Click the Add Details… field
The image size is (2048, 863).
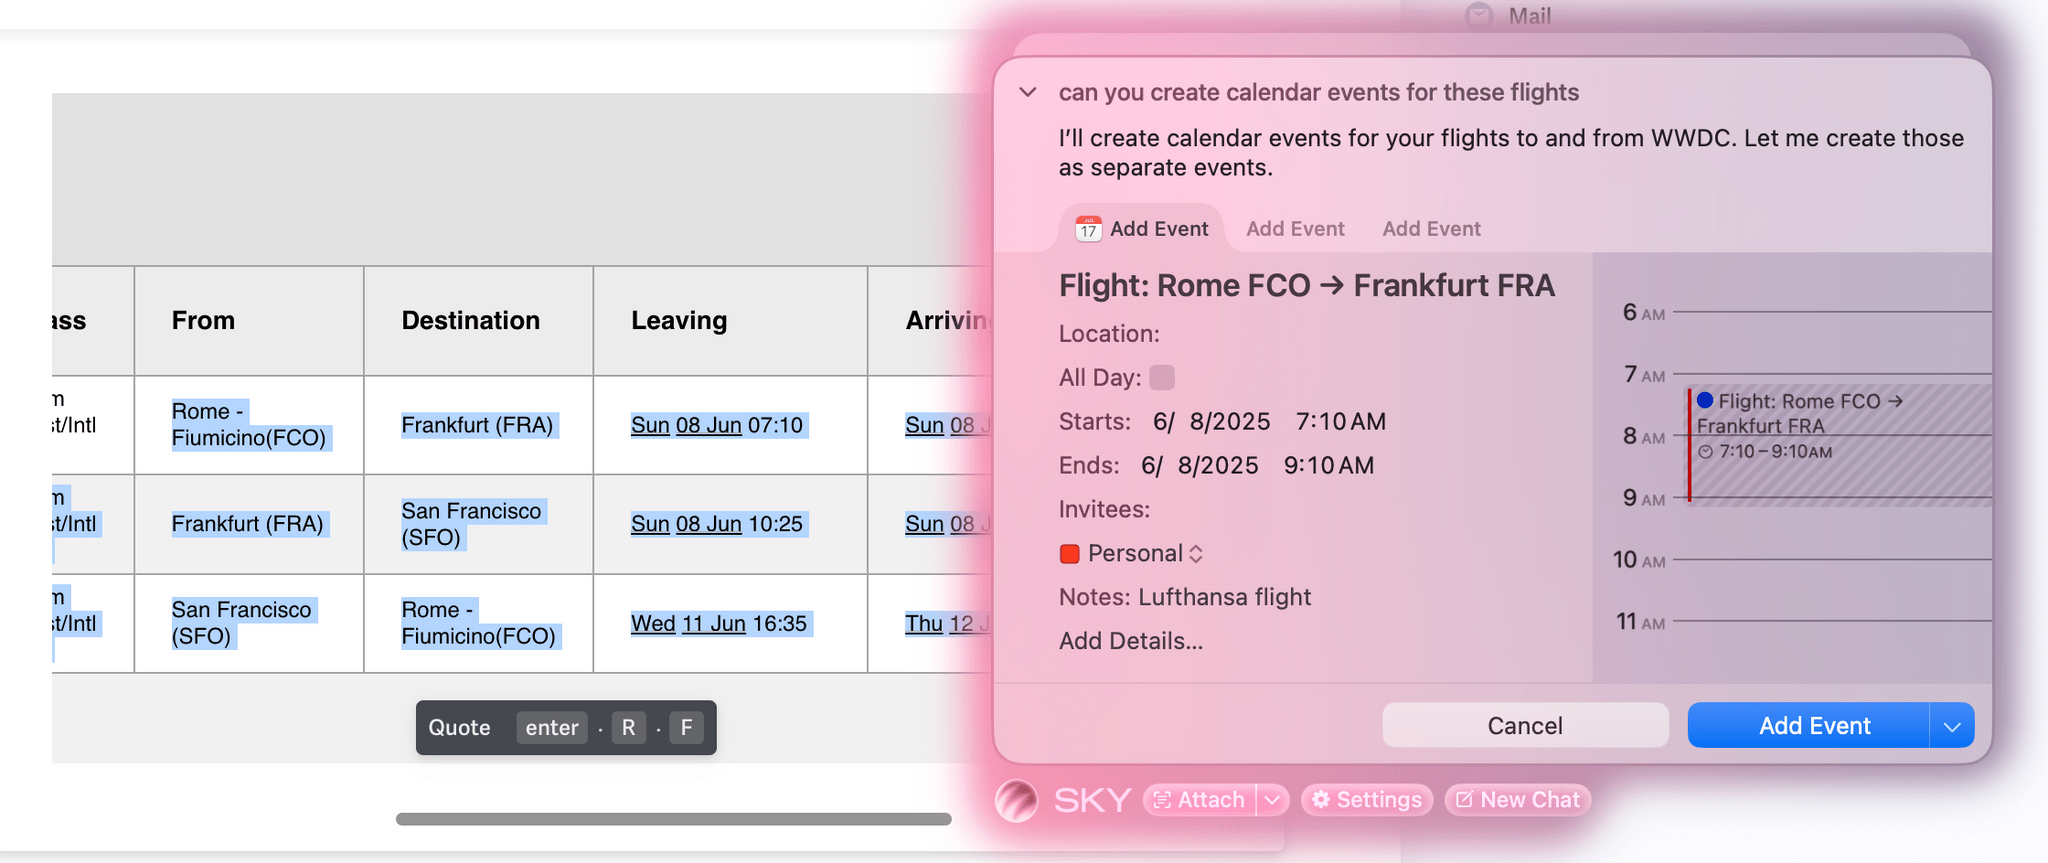[1131, 641]
